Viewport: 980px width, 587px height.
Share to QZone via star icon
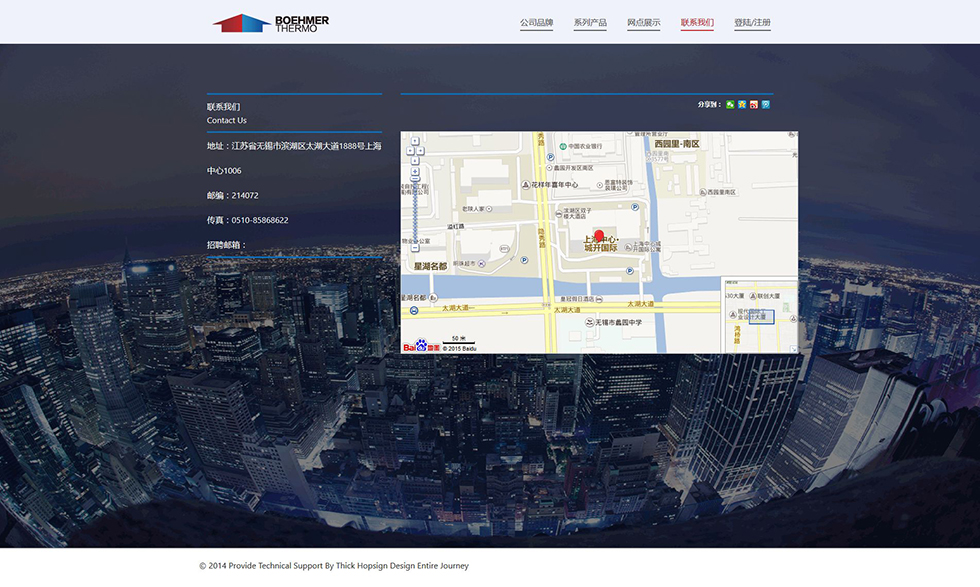(742, 104)
